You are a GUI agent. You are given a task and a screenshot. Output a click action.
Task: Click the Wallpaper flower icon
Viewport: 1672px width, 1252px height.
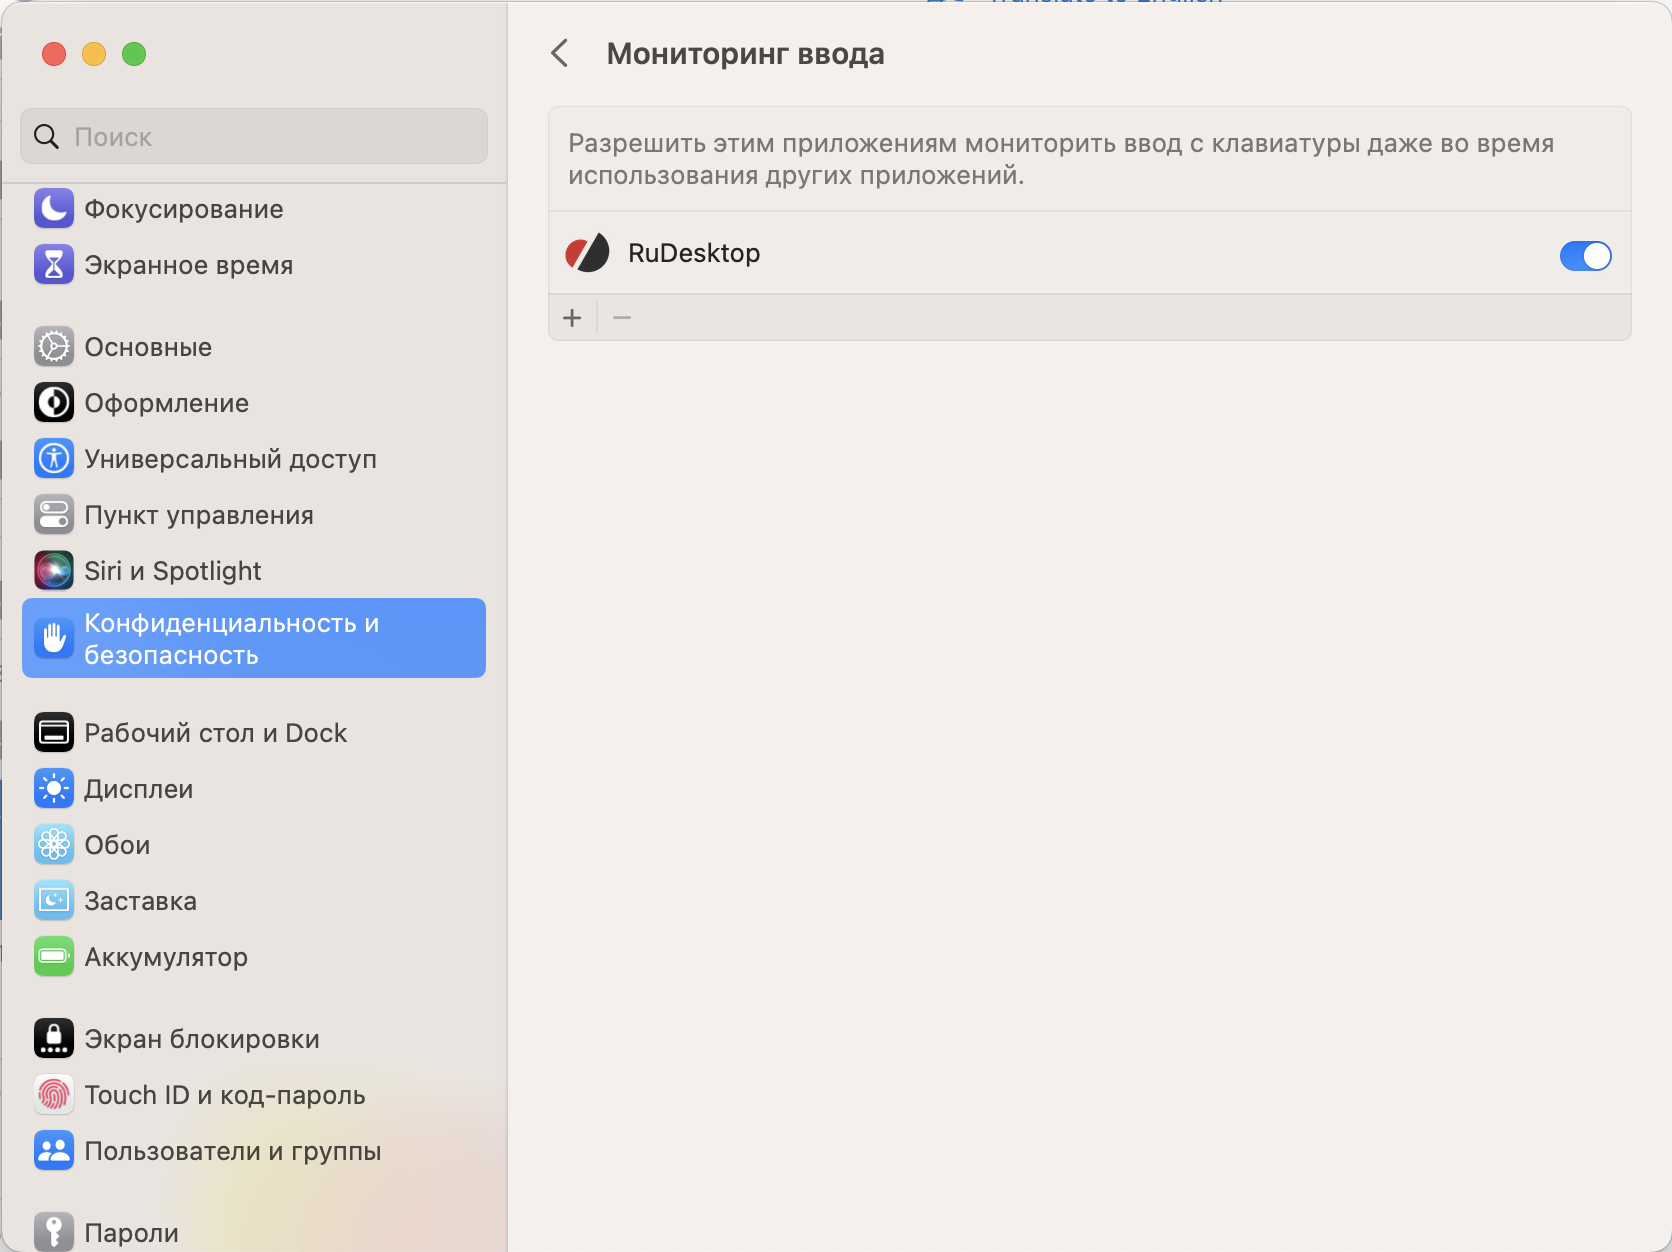coord(54,845)
